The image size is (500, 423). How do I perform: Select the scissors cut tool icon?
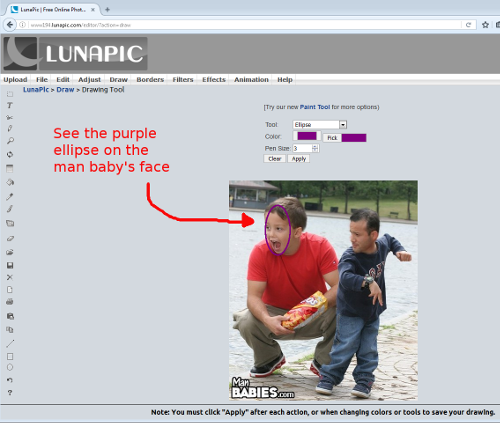click(x=10, y=117)
